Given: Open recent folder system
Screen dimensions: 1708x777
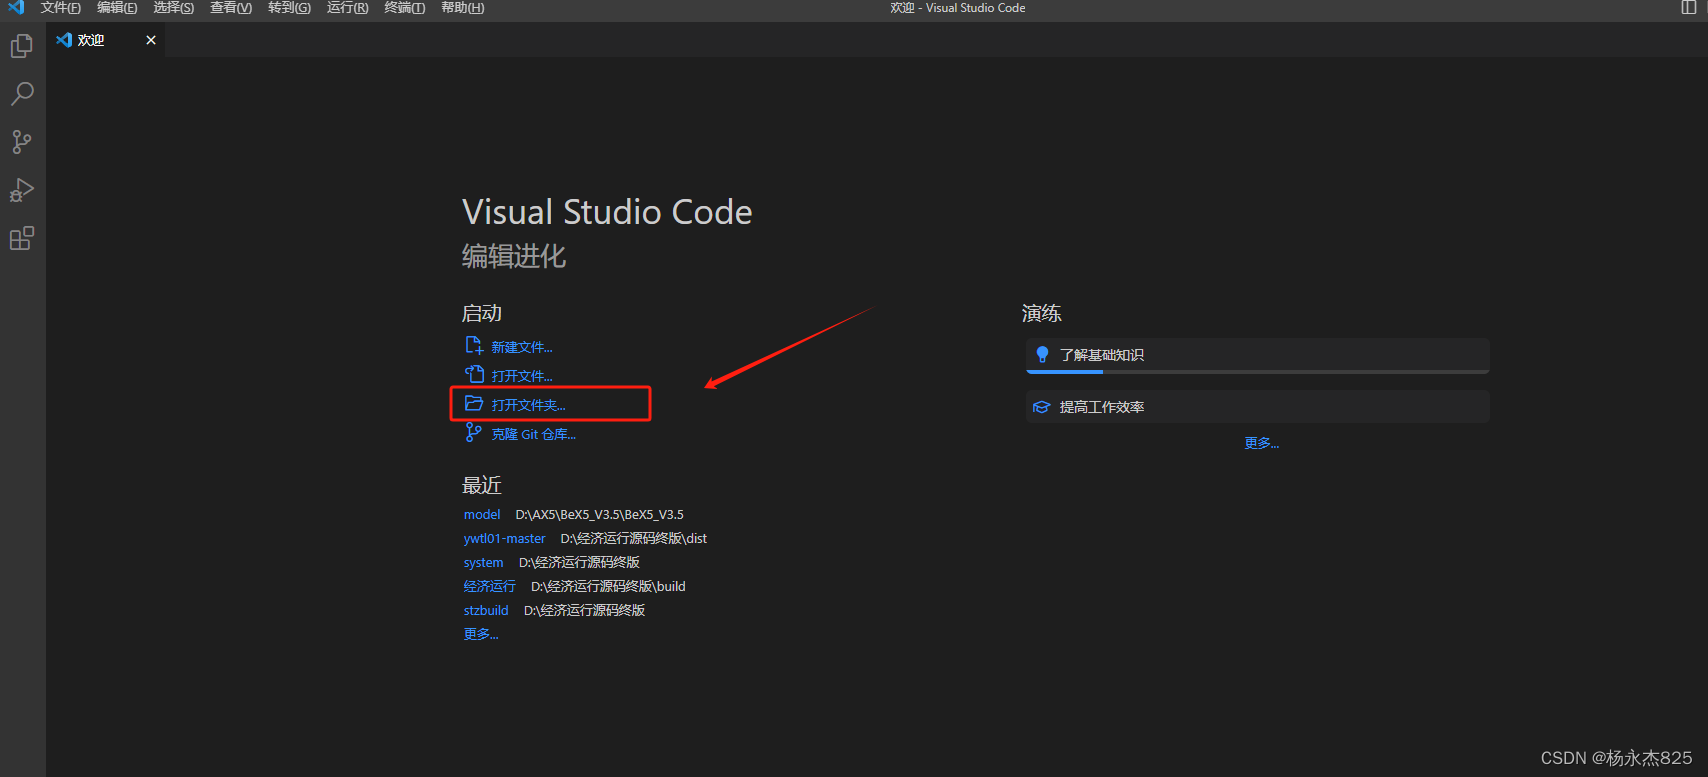Looking at the screenshot, I should click(x=484, y=562).
